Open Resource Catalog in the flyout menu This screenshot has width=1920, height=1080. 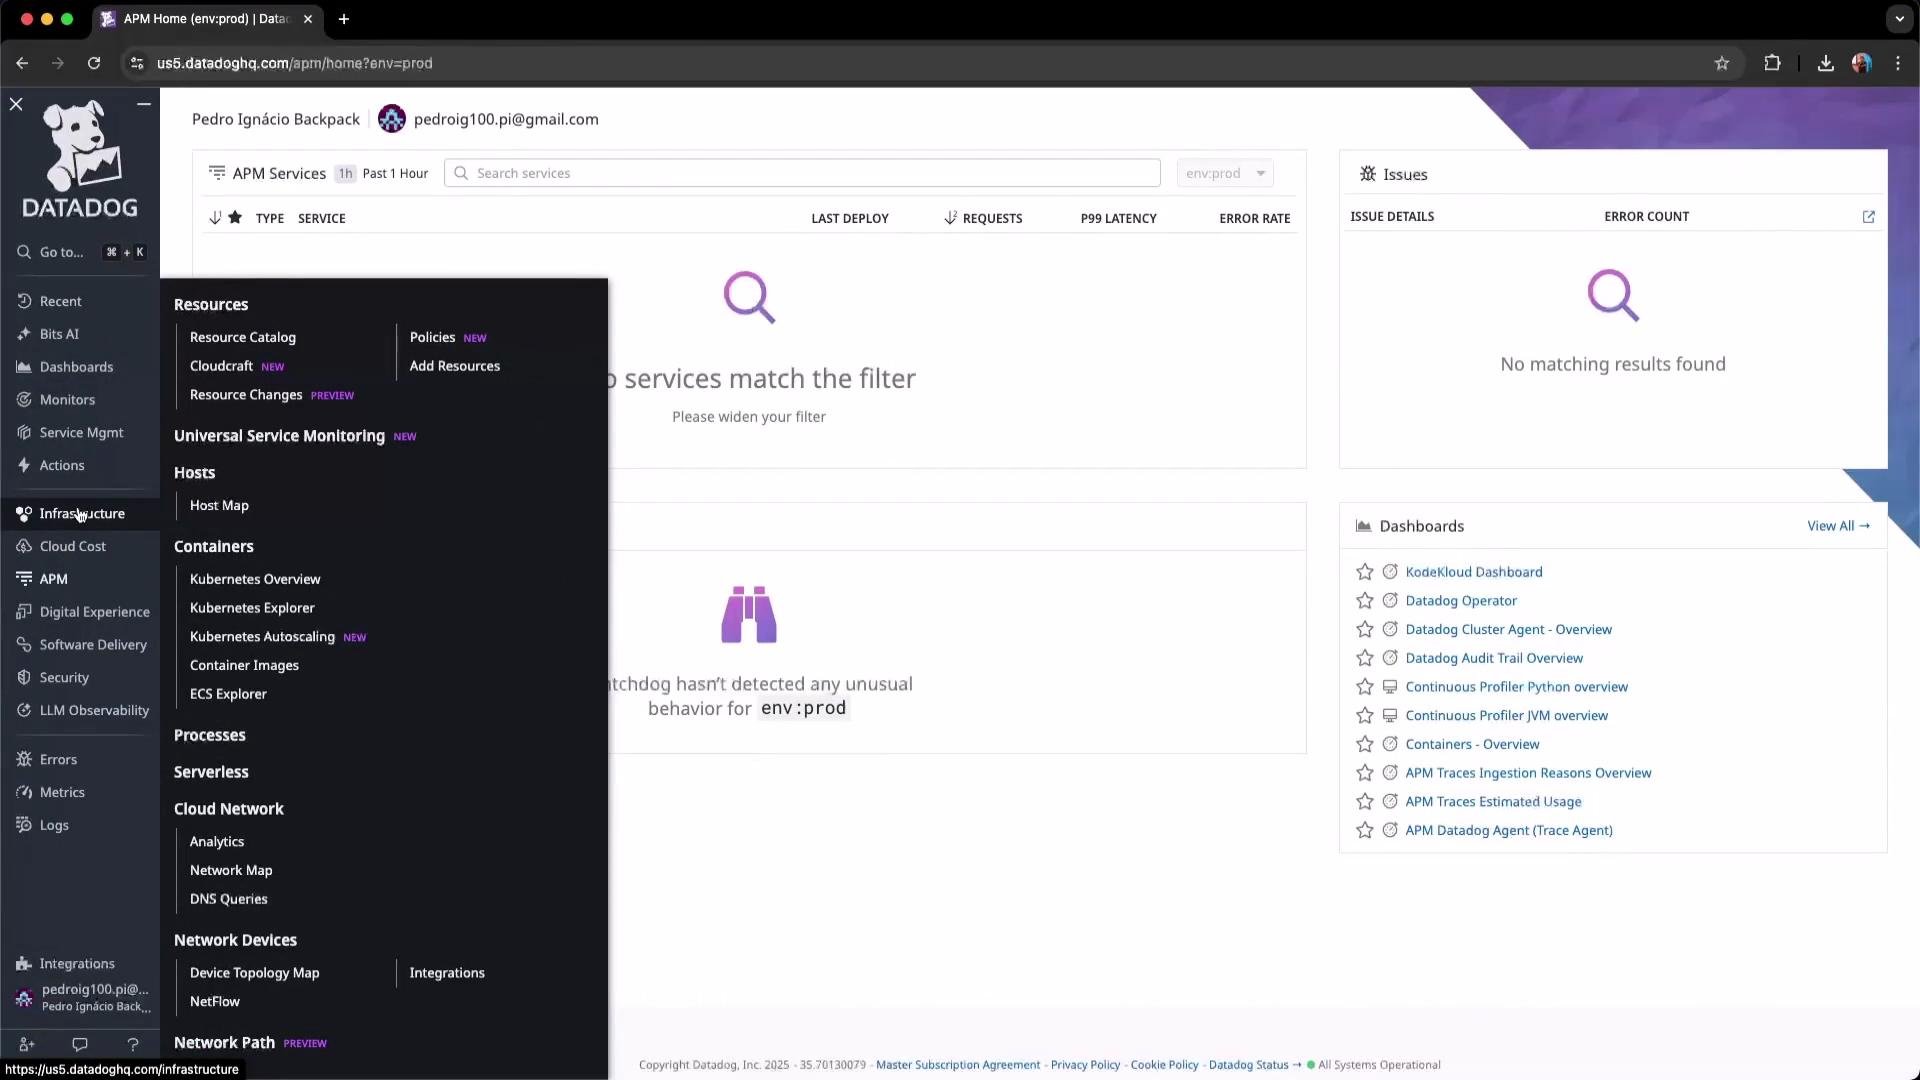click(243, 338)
